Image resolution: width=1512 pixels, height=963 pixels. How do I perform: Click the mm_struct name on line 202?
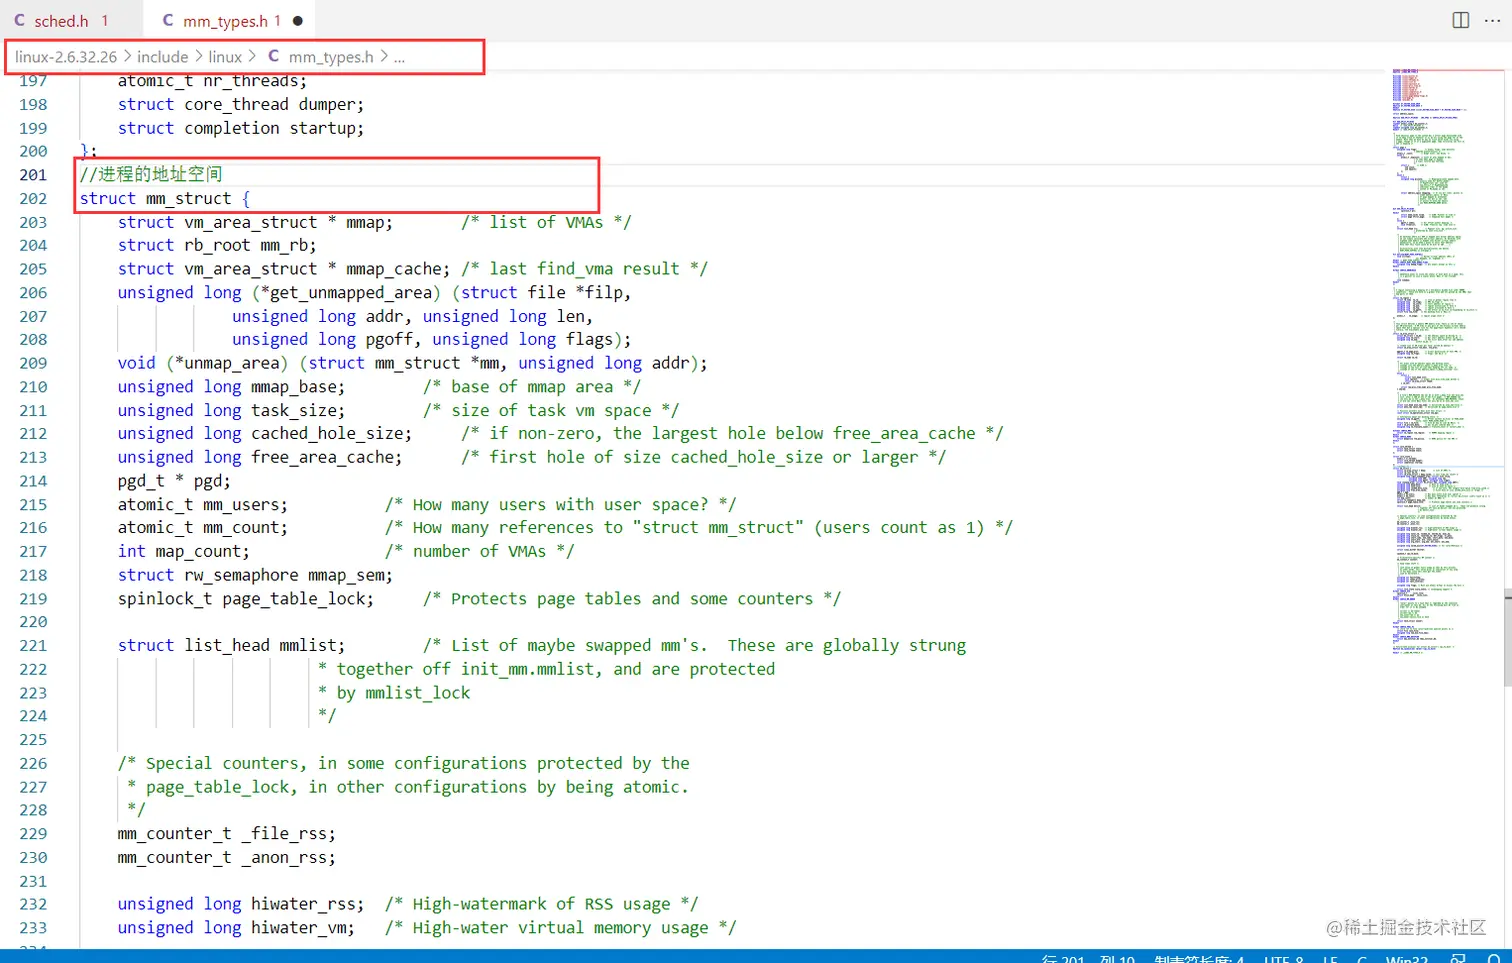pyautogui.click(x=188, y=198)
